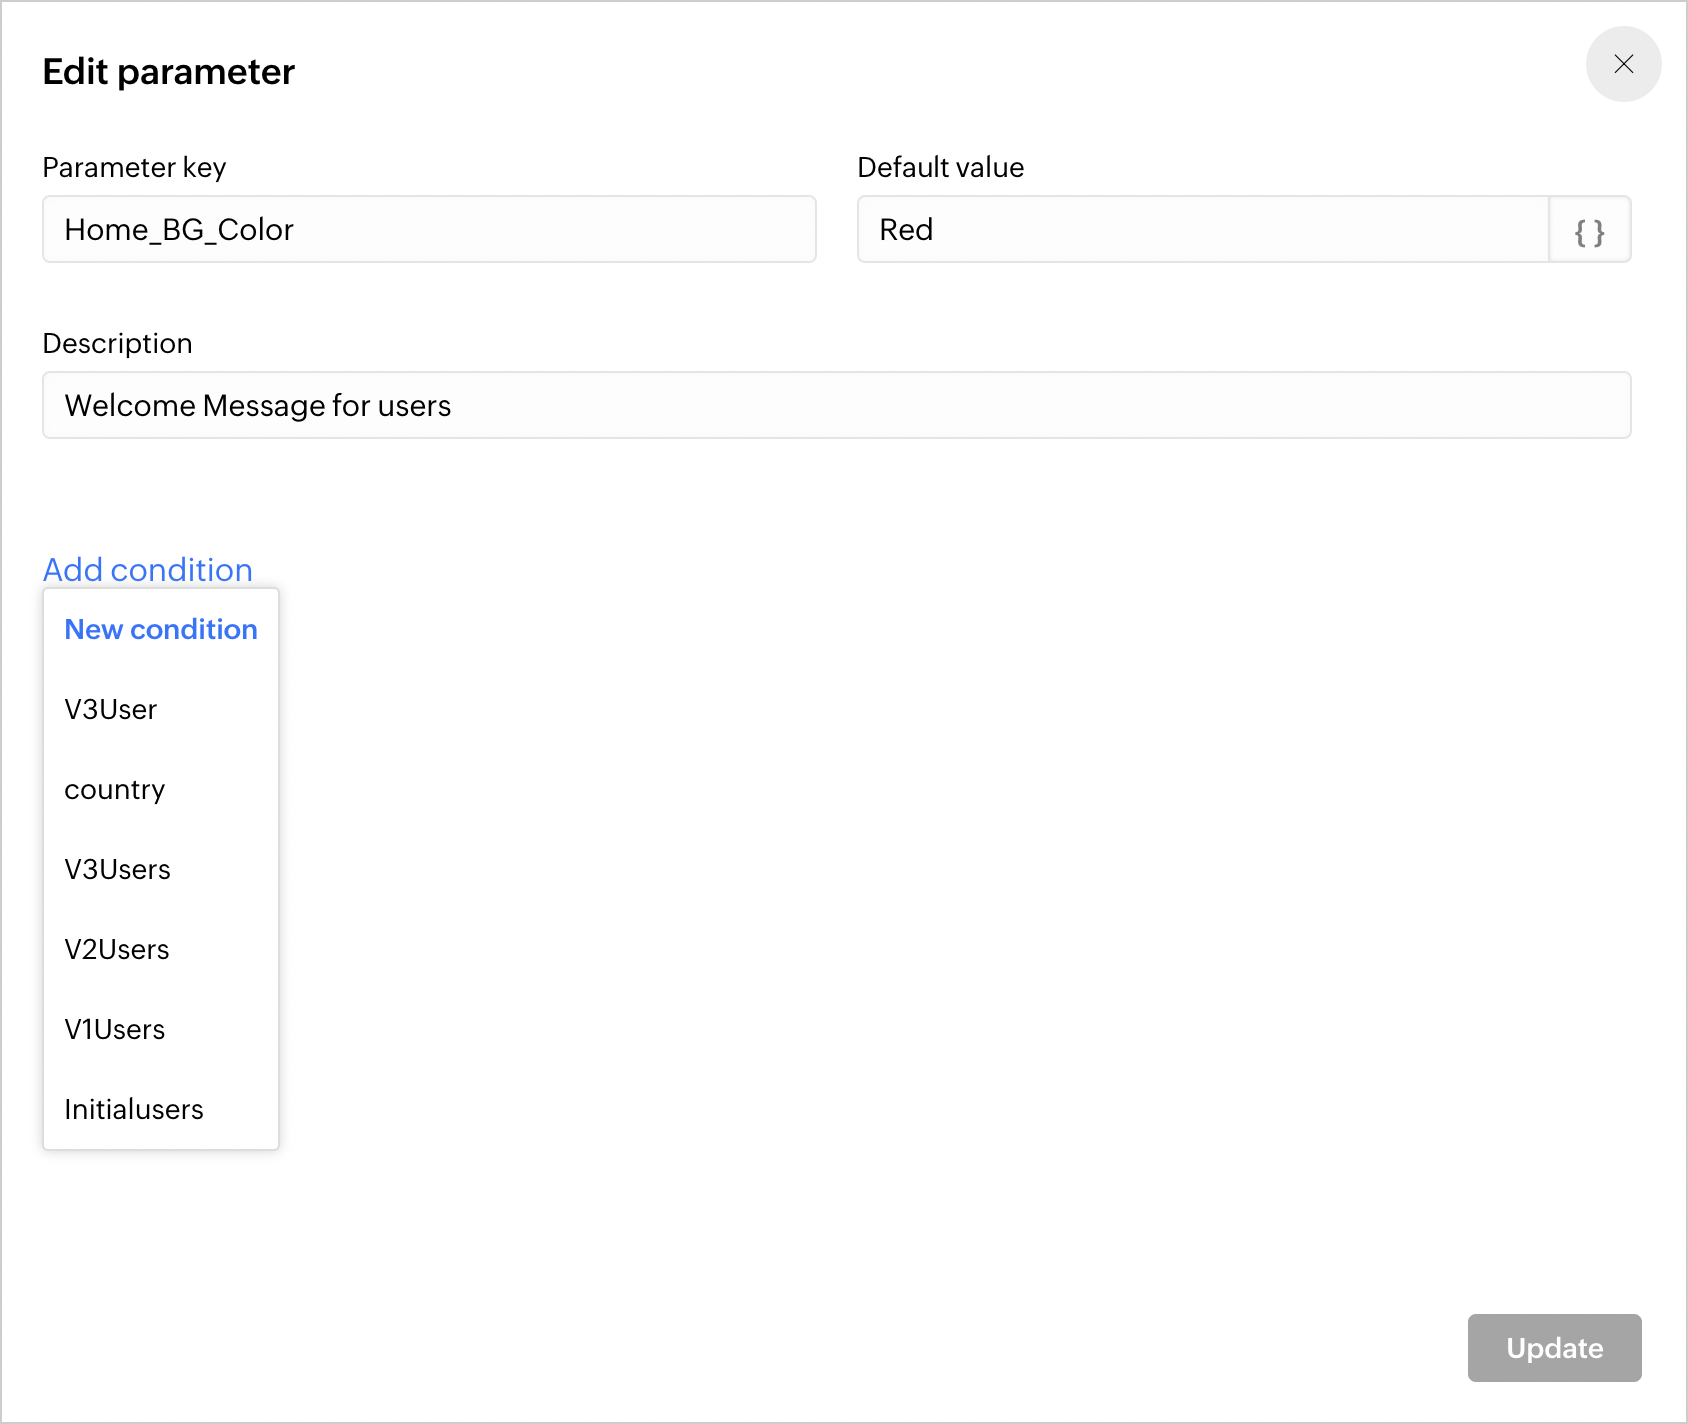Click the JSON braces icon

tap(1589, 230)
